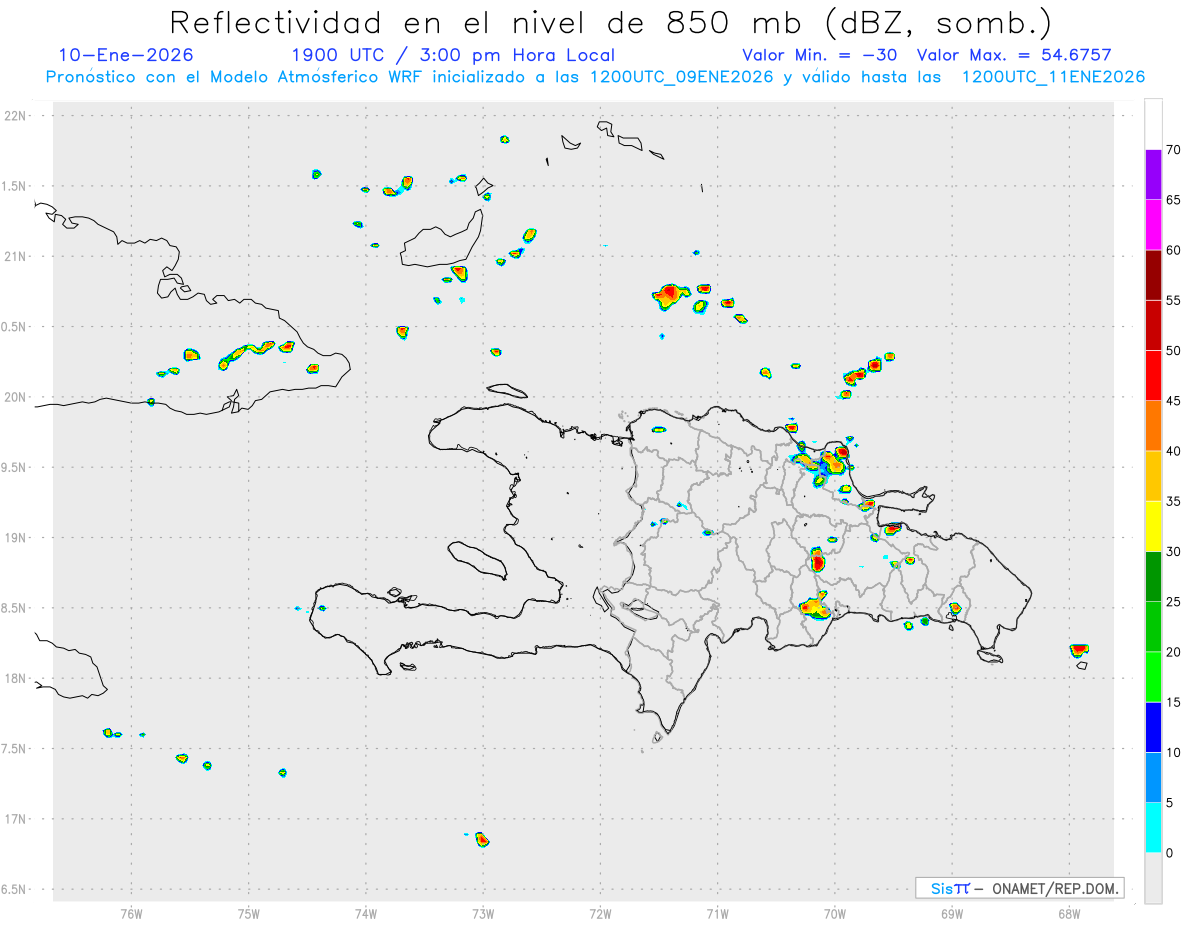Screen dimensions: 1200x927
Task: Pick the magenta 60–65 dBZ colorbar segment
Action: (x=1153, y=225)
